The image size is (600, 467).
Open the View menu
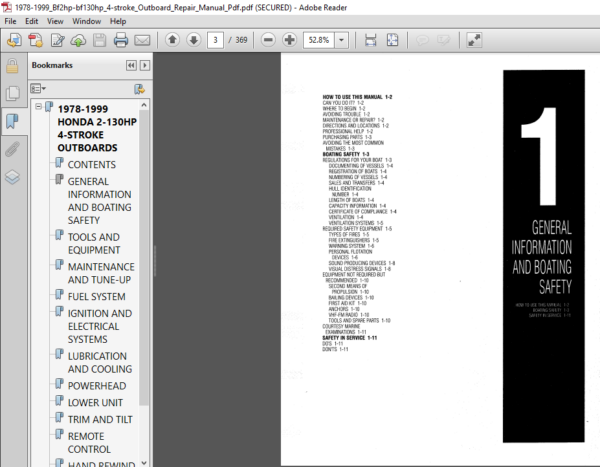tap(55, 21)
